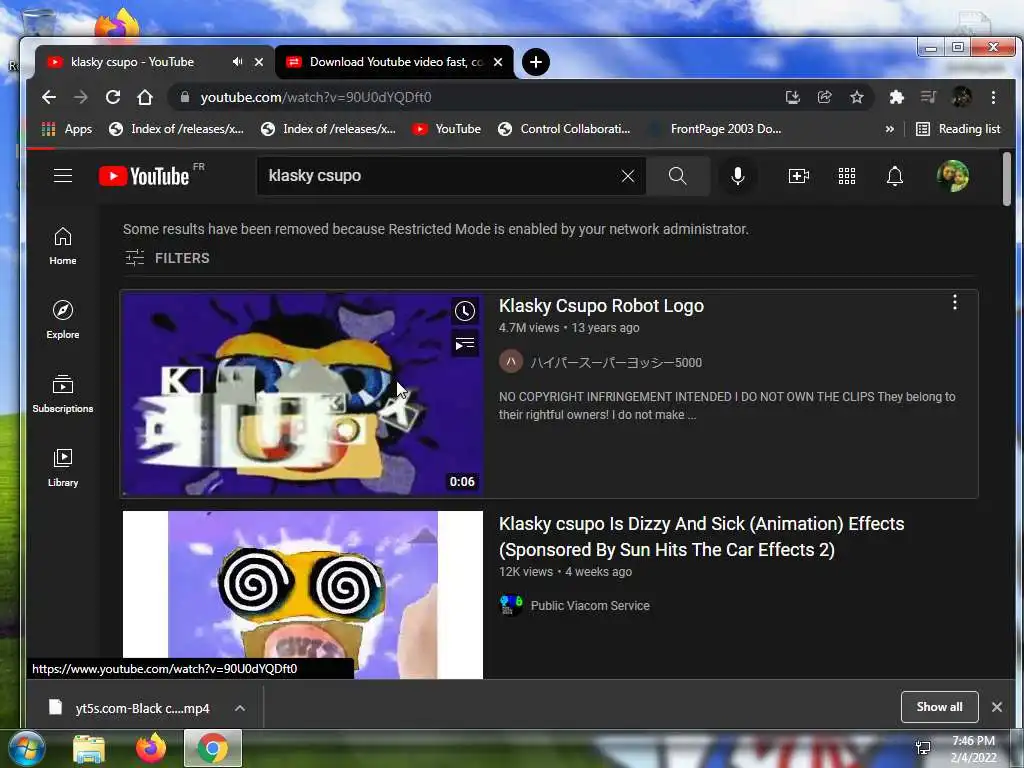Start voice search with the microphone
This screenshot has width=1024, height=768.
738,176
